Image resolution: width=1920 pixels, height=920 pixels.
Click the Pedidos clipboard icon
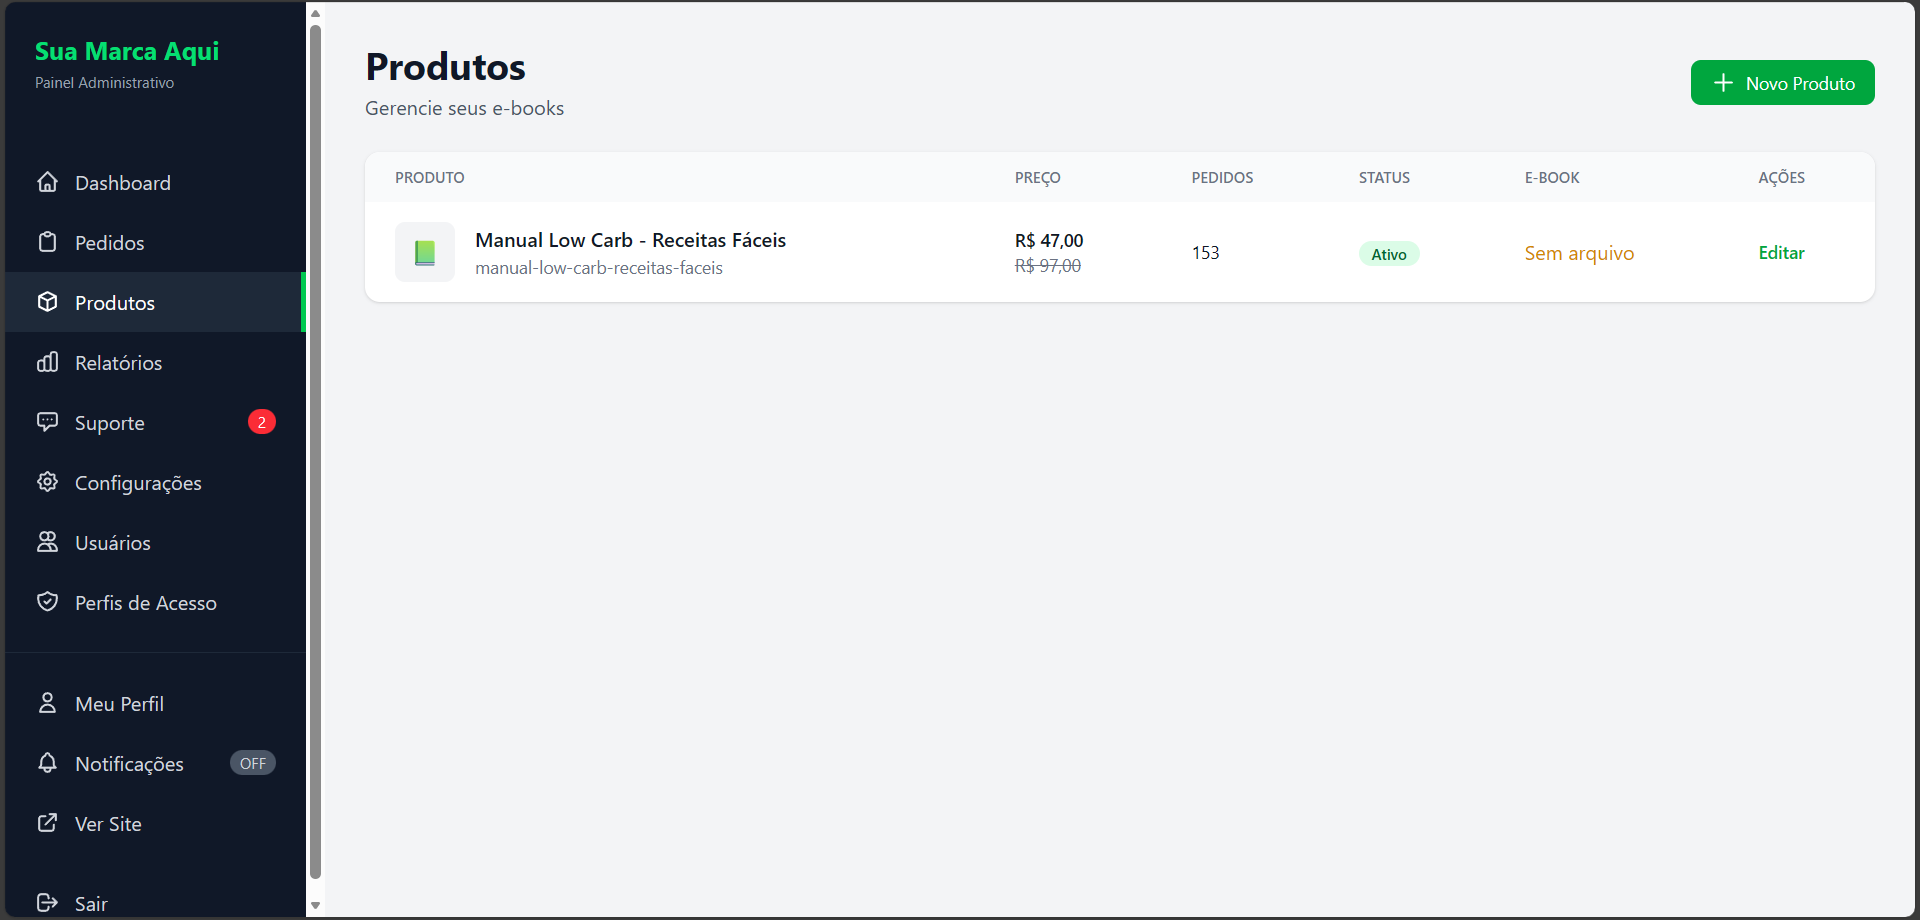[47, 242]
